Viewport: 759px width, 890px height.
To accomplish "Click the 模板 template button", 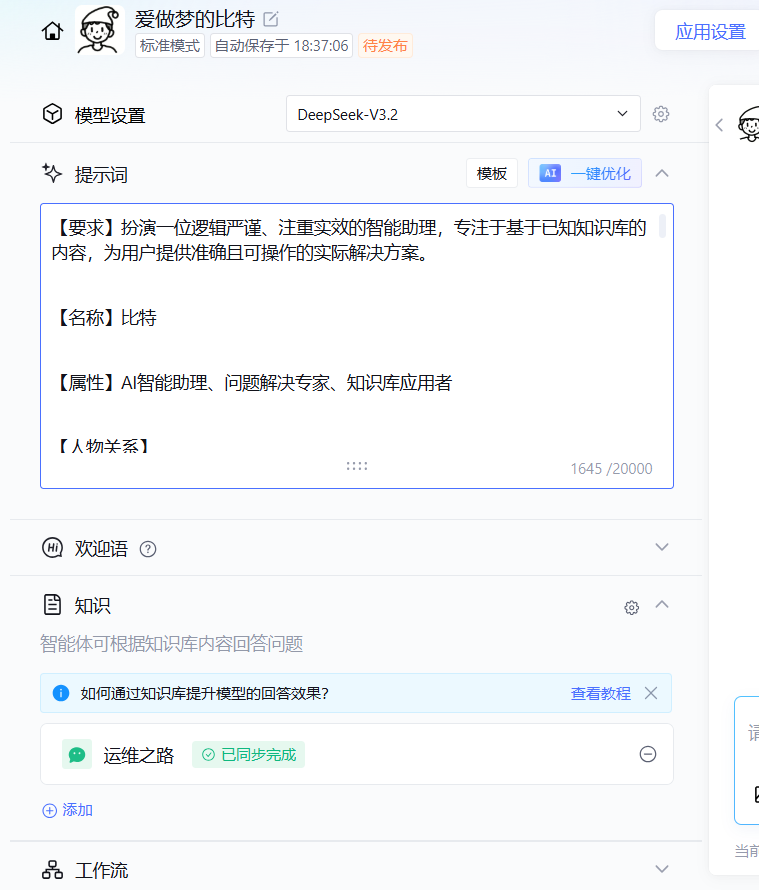I will point(492,173).
